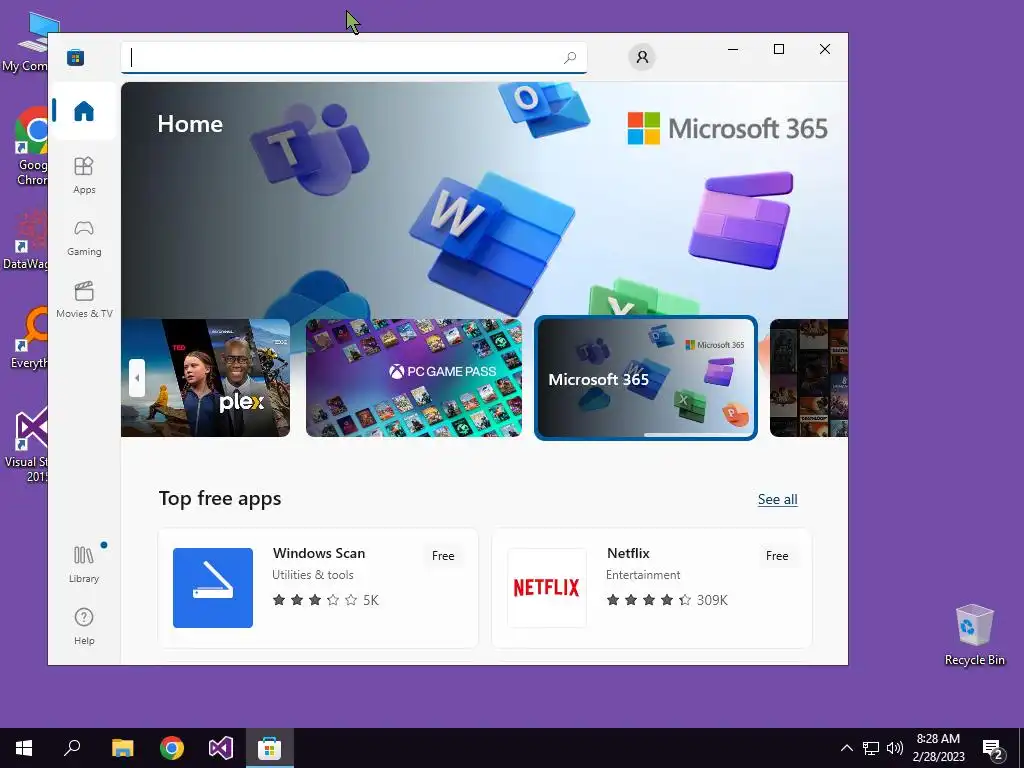Open Movies & TV section

click(84, 299)
